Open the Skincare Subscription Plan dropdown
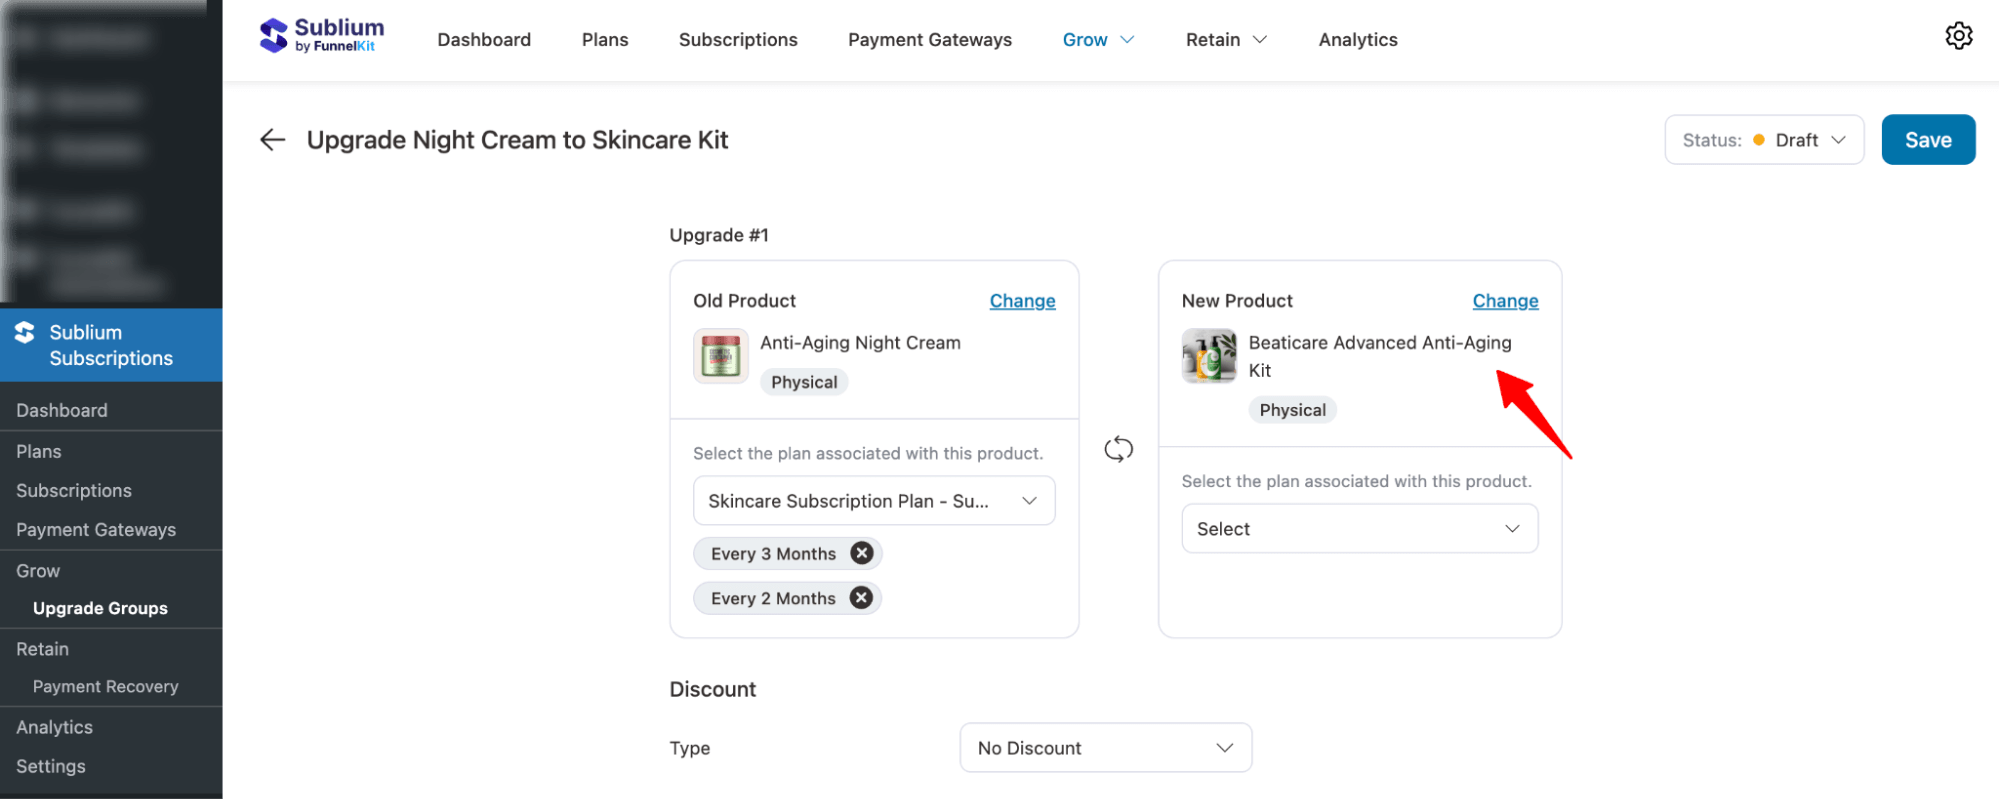The width and height of the screenshot is (1999, 800). click(x=873, y=501)
